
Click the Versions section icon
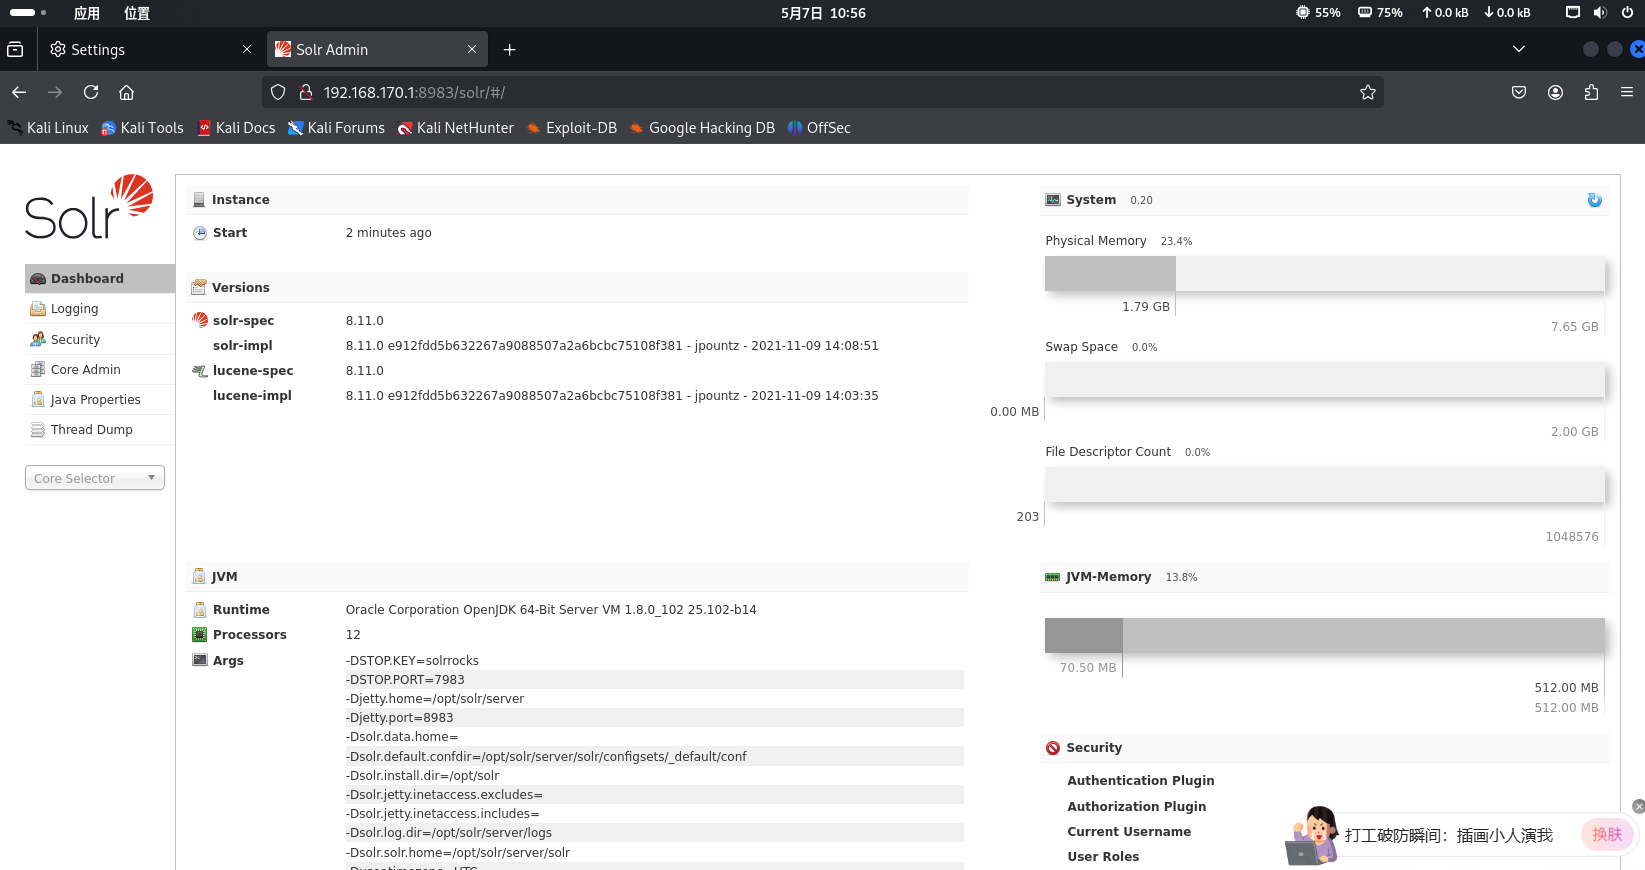(x=199, y=287)
